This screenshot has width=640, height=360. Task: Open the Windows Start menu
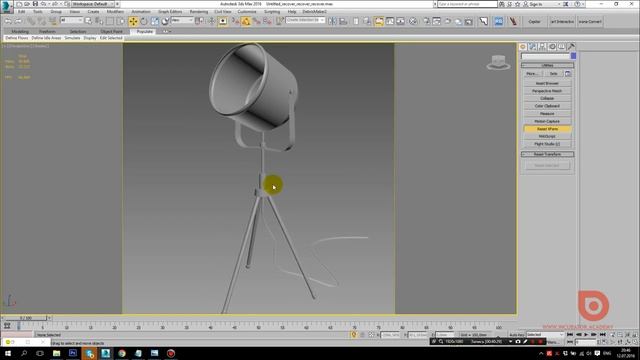(8, 353)
